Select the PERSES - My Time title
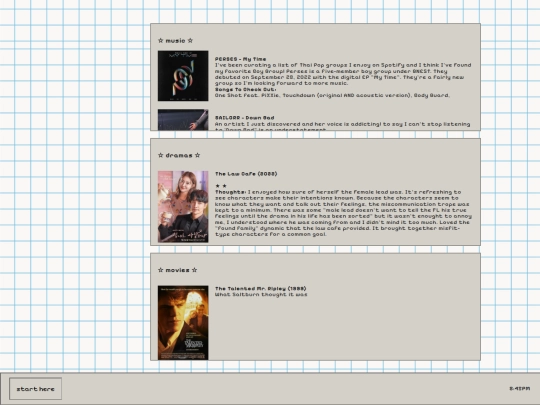This screenshot has width=540, height=405. (240, 59)
